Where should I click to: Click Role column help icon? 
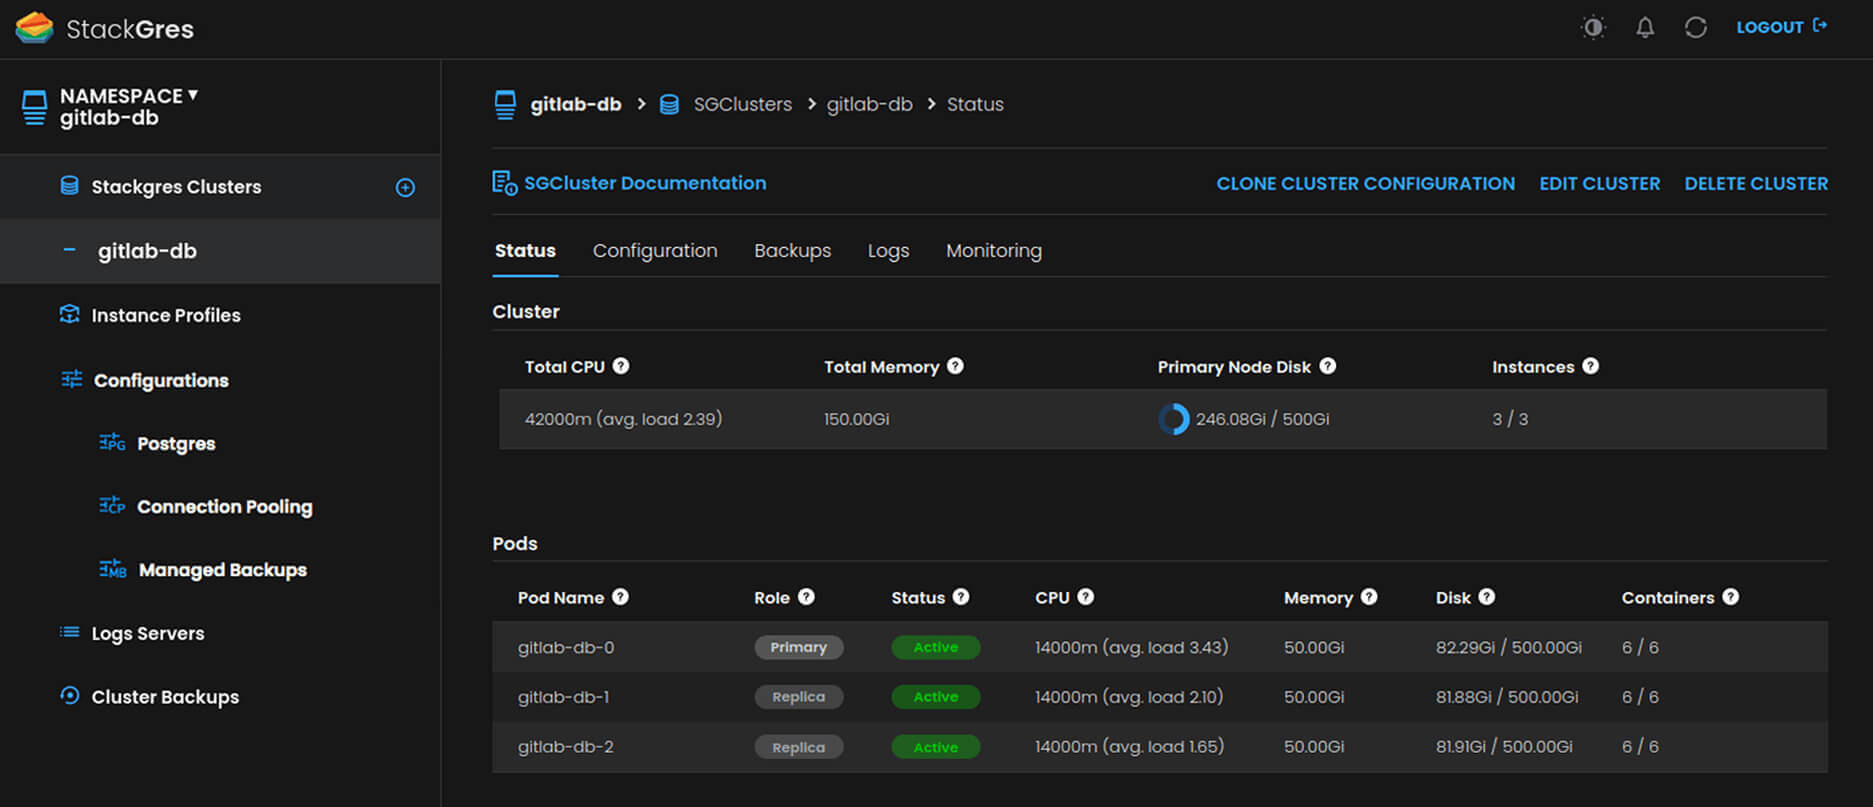tap(806, 597)
